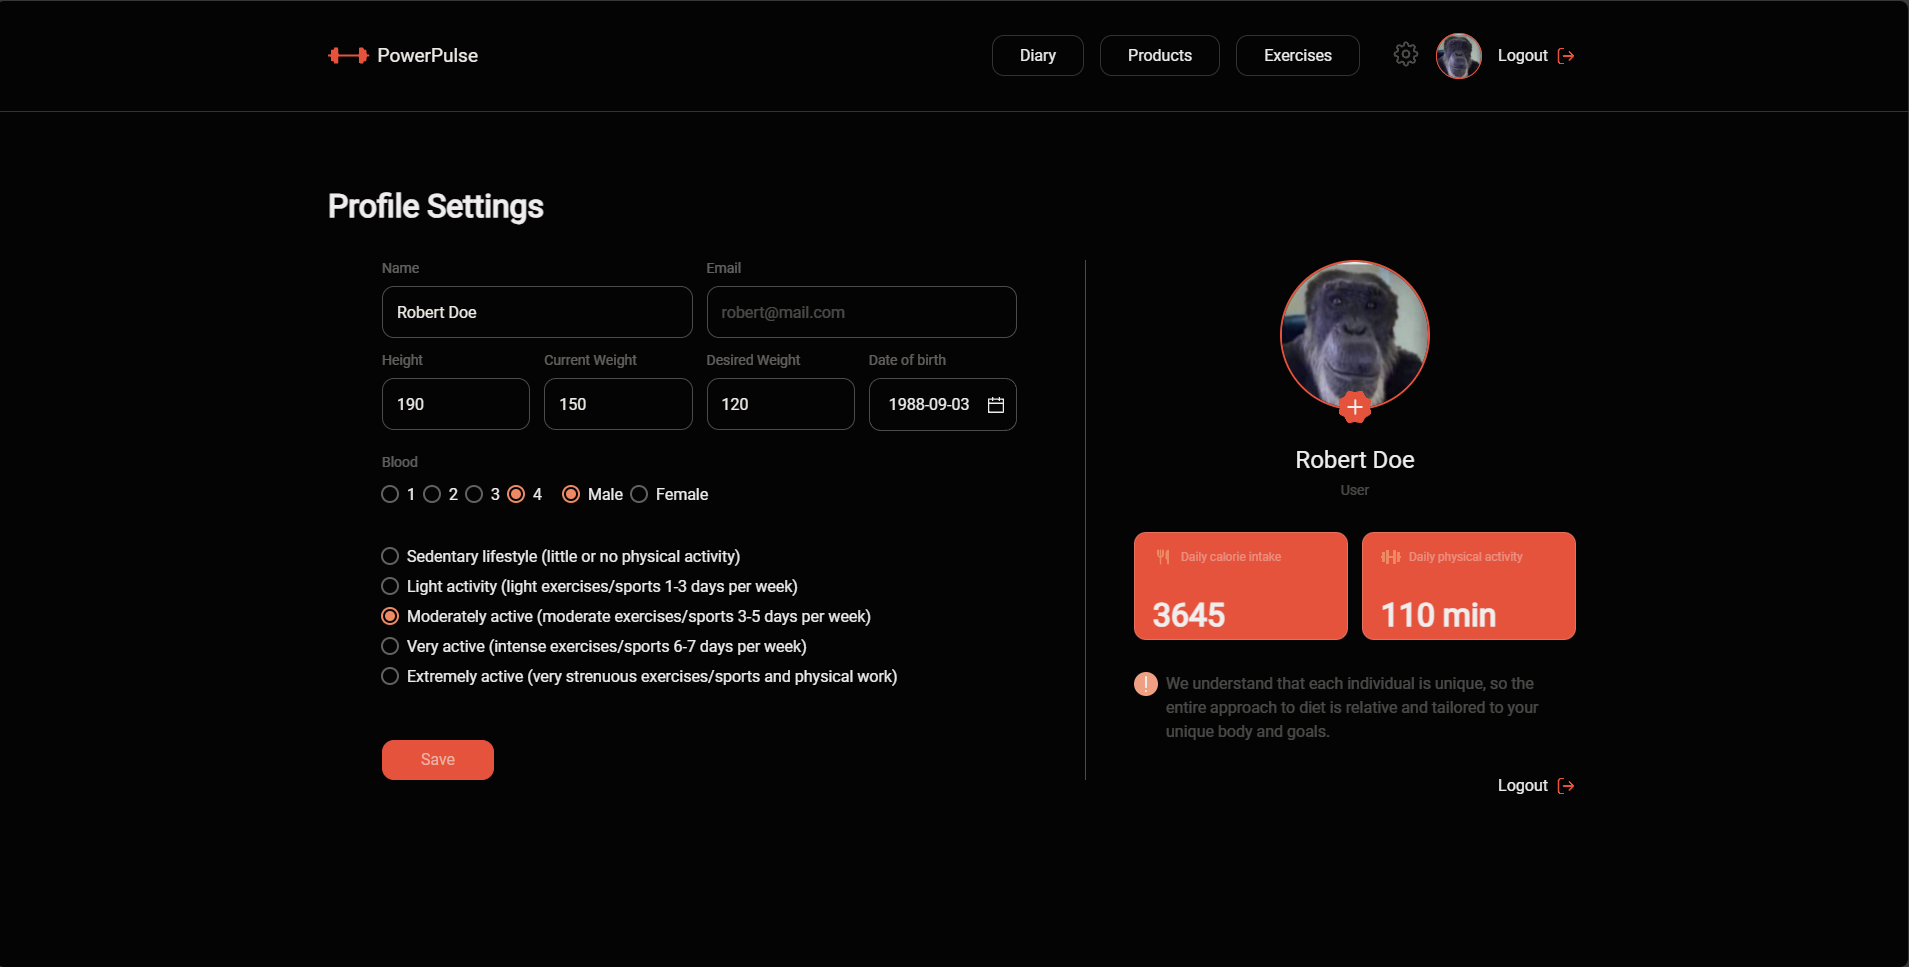Click the 3645 calorie value

click(x=1189, y=615)
